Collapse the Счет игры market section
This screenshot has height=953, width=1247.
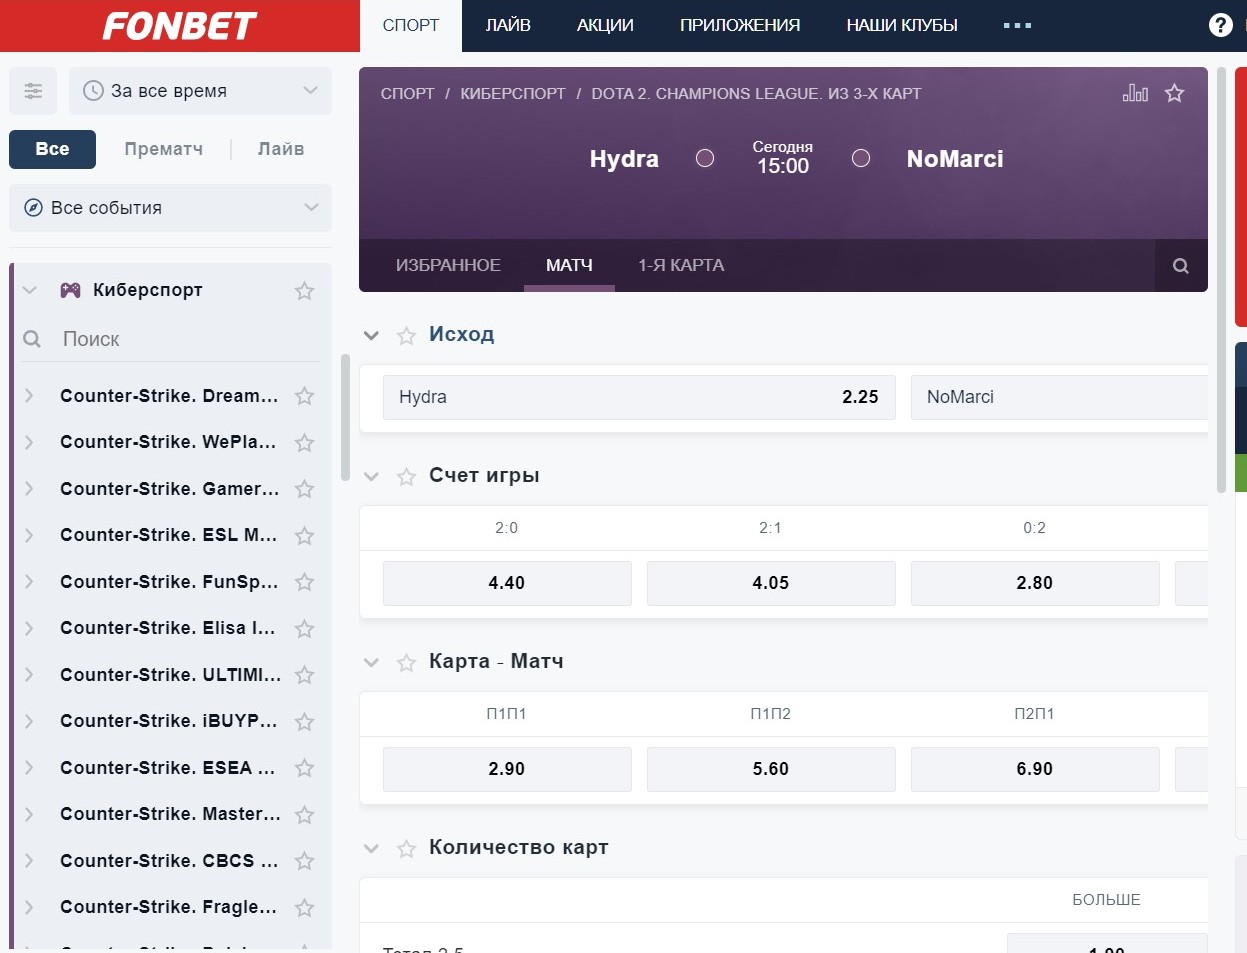[371, 477]
